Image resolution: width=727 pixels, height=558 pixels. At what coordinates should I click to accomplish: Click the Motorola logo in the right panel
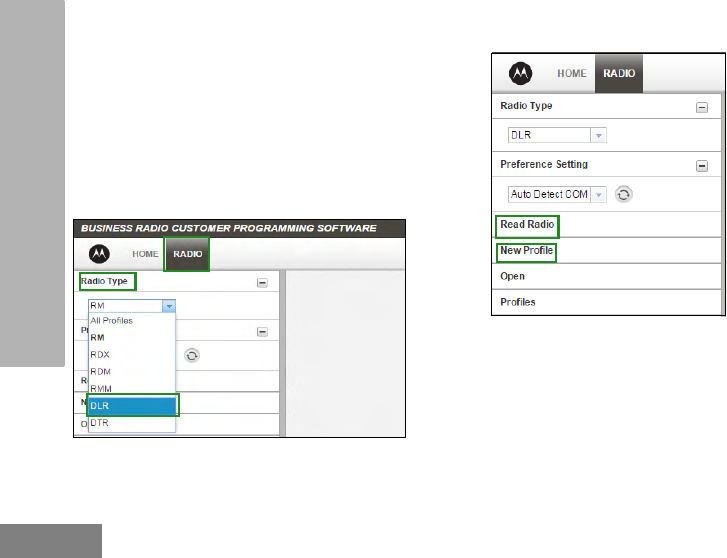click(521, 73)
